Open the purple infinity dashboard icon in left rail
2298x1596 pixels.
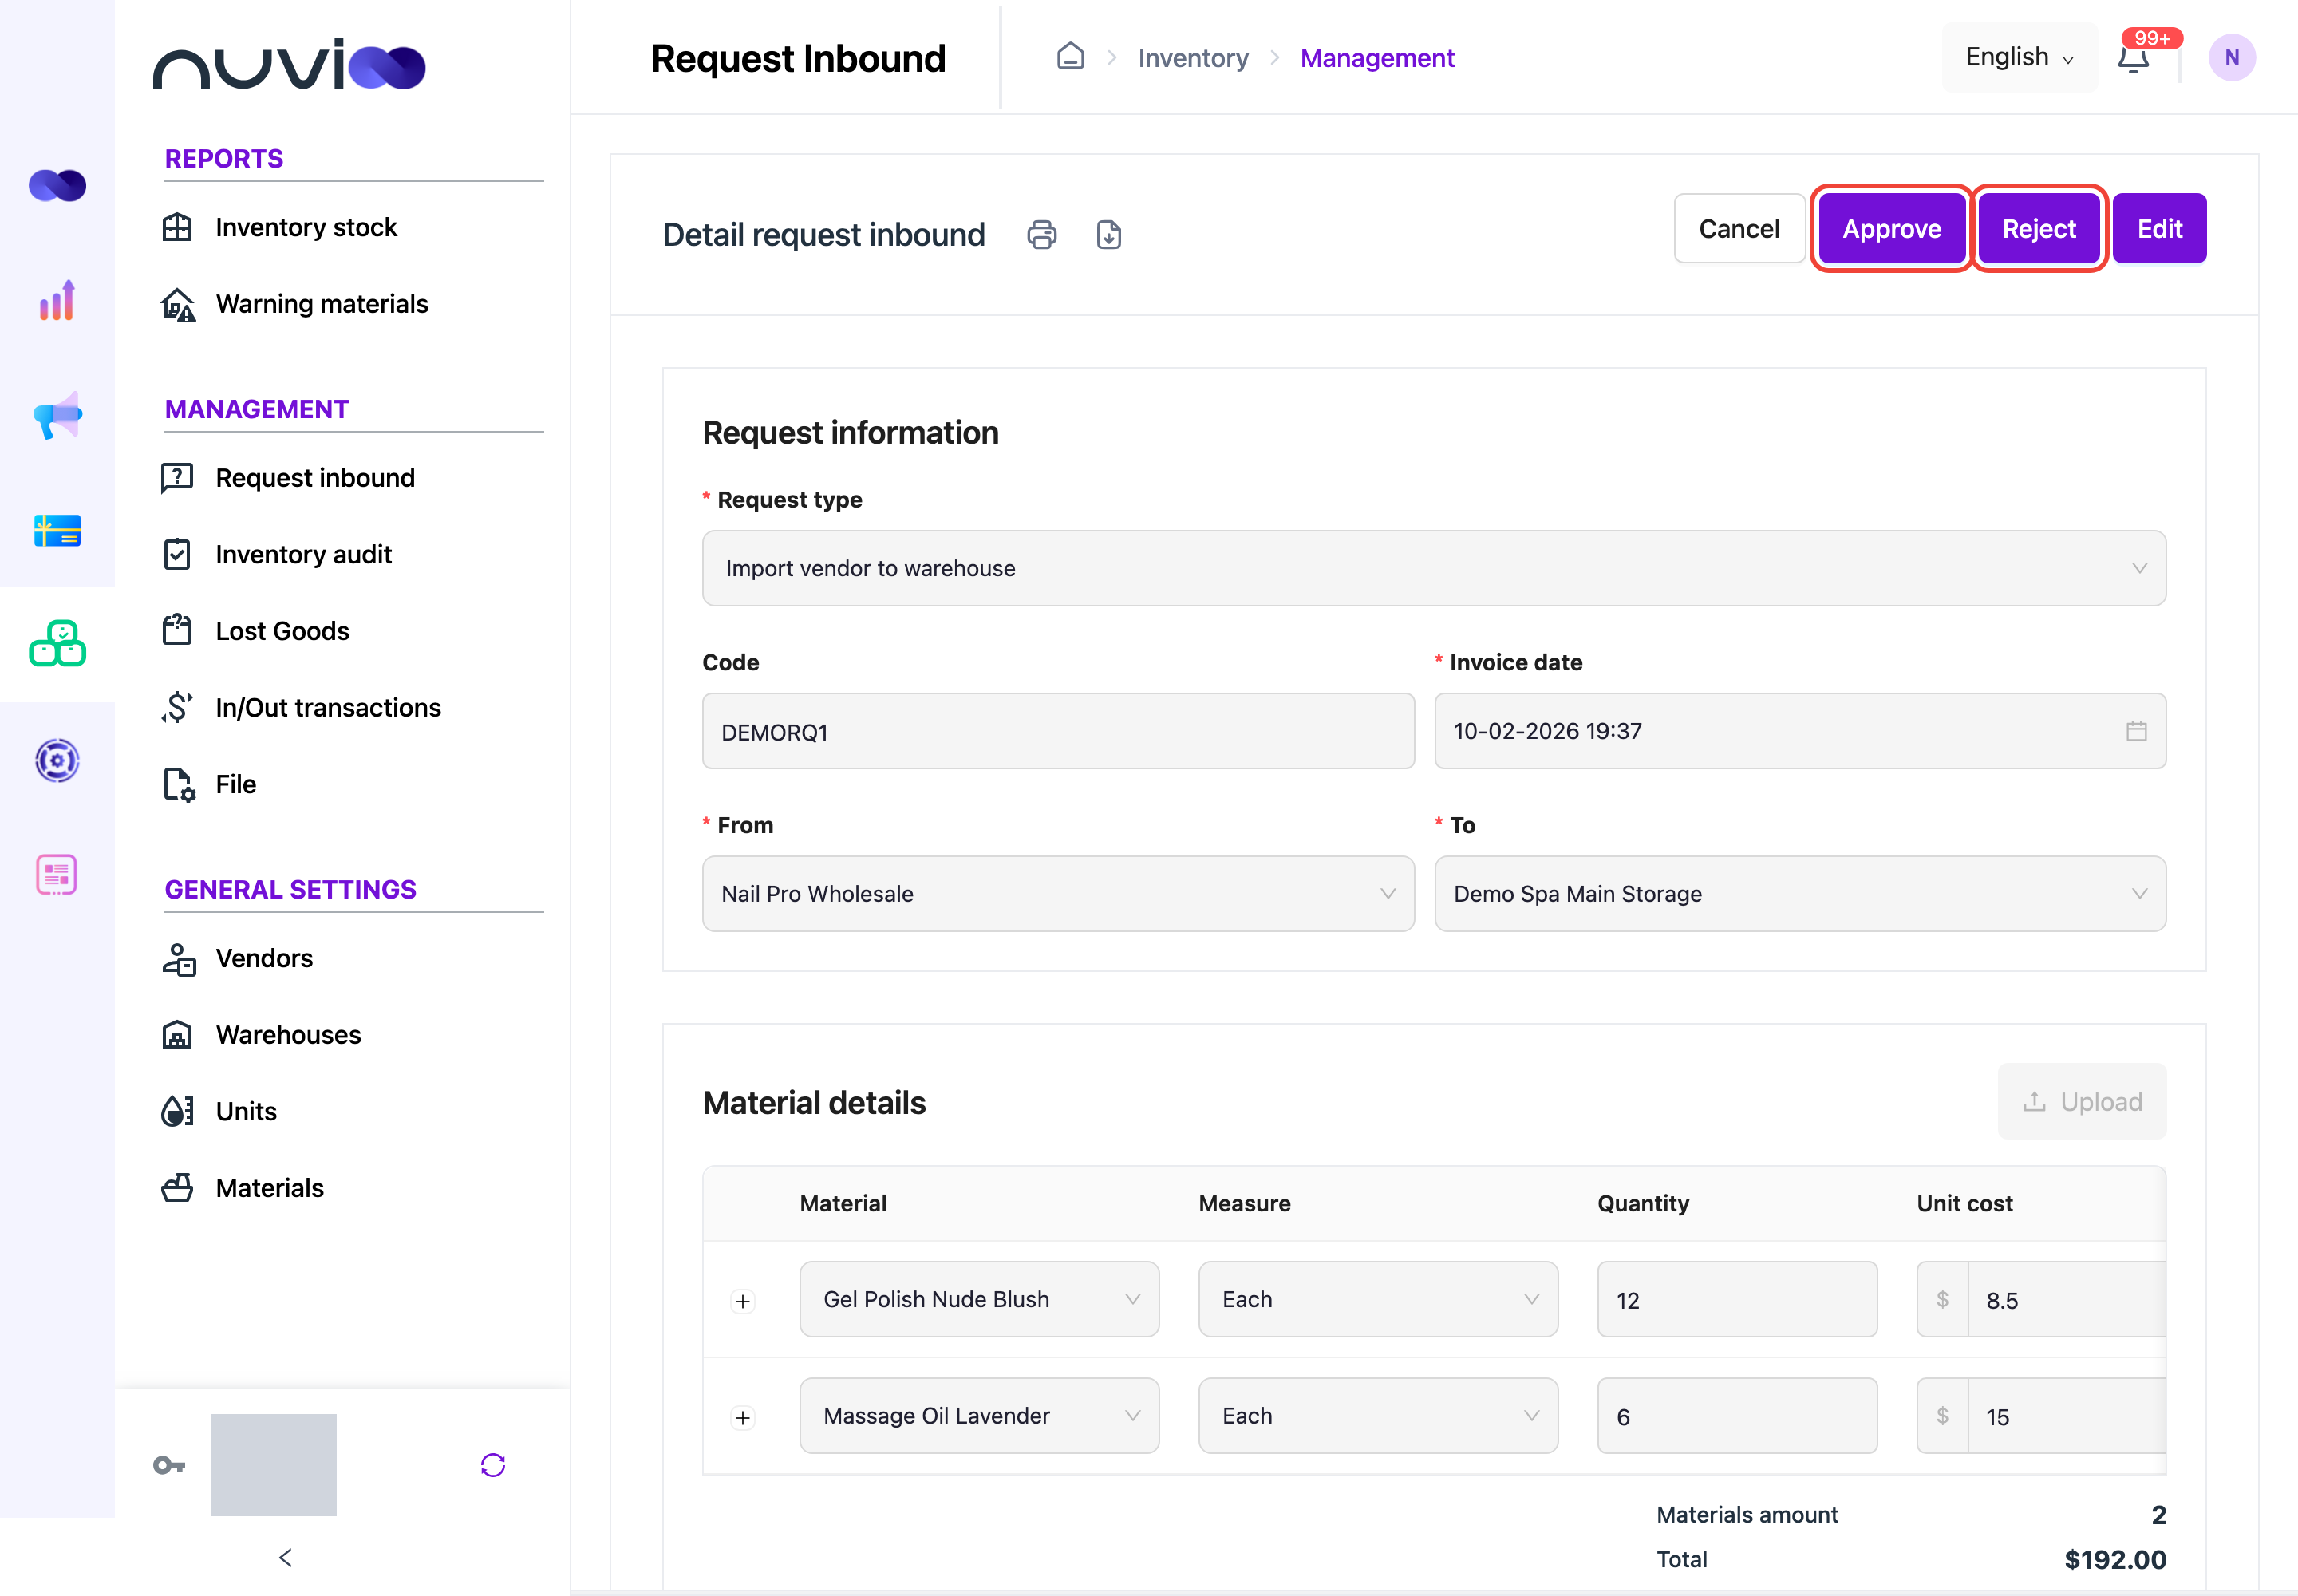click(x=57, y=185)
